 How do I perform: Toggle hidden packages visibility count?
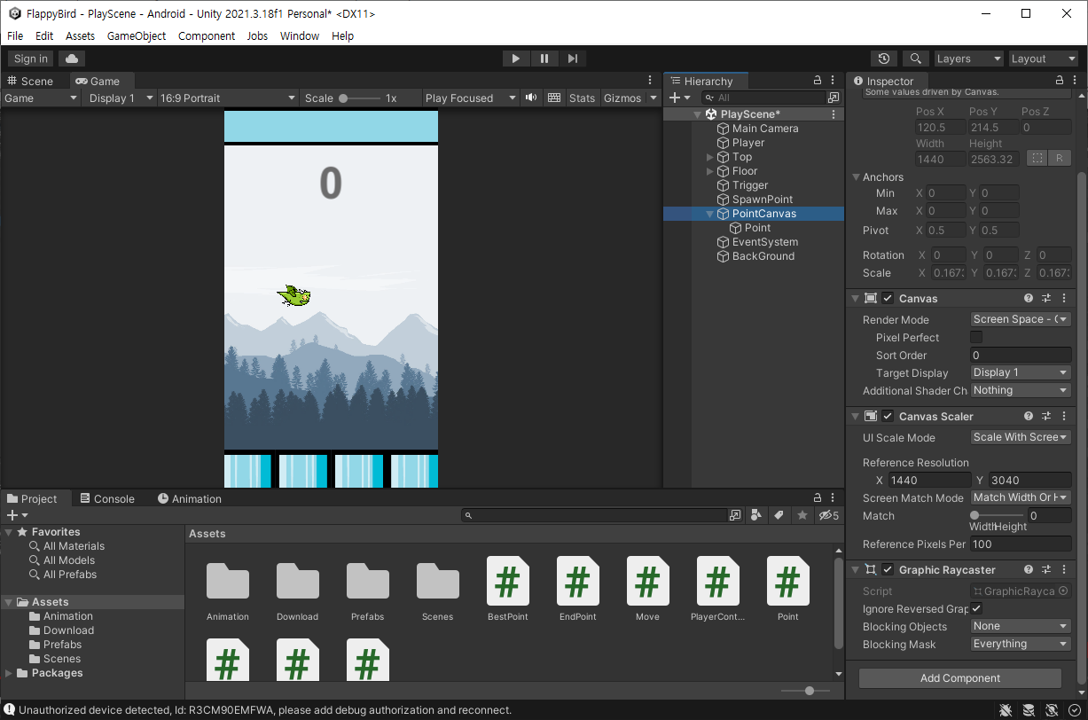pyautogui.click(x=828, y=515)
